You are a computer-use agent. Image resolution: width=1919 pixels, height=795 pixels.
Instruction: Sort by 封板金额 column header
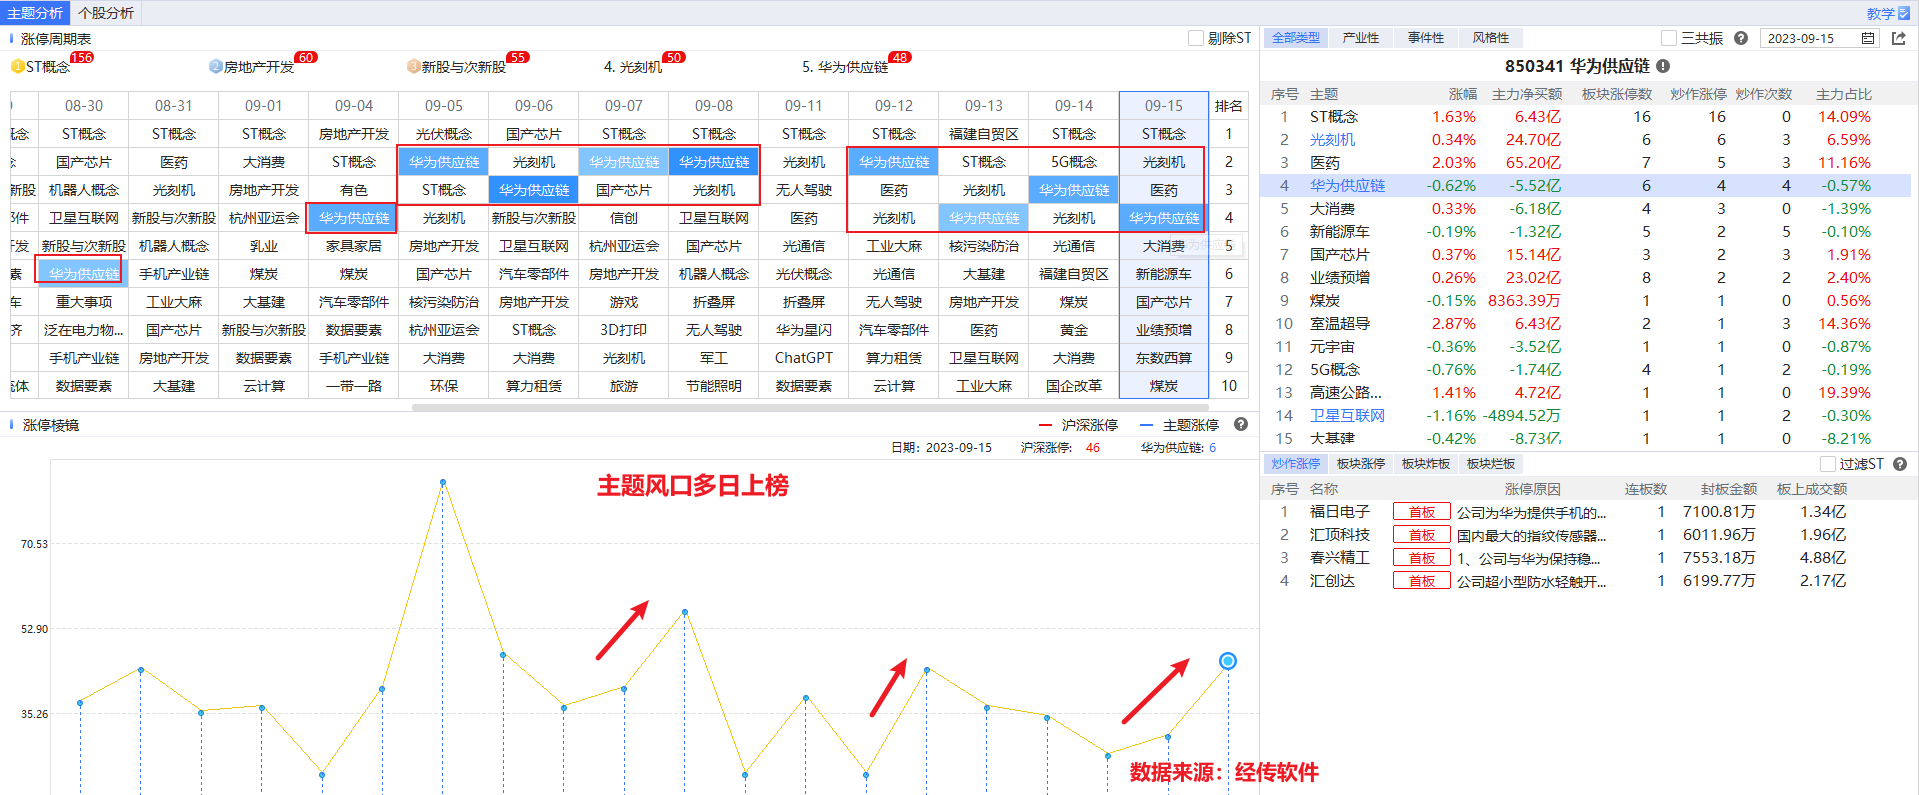pos(1729,489)
